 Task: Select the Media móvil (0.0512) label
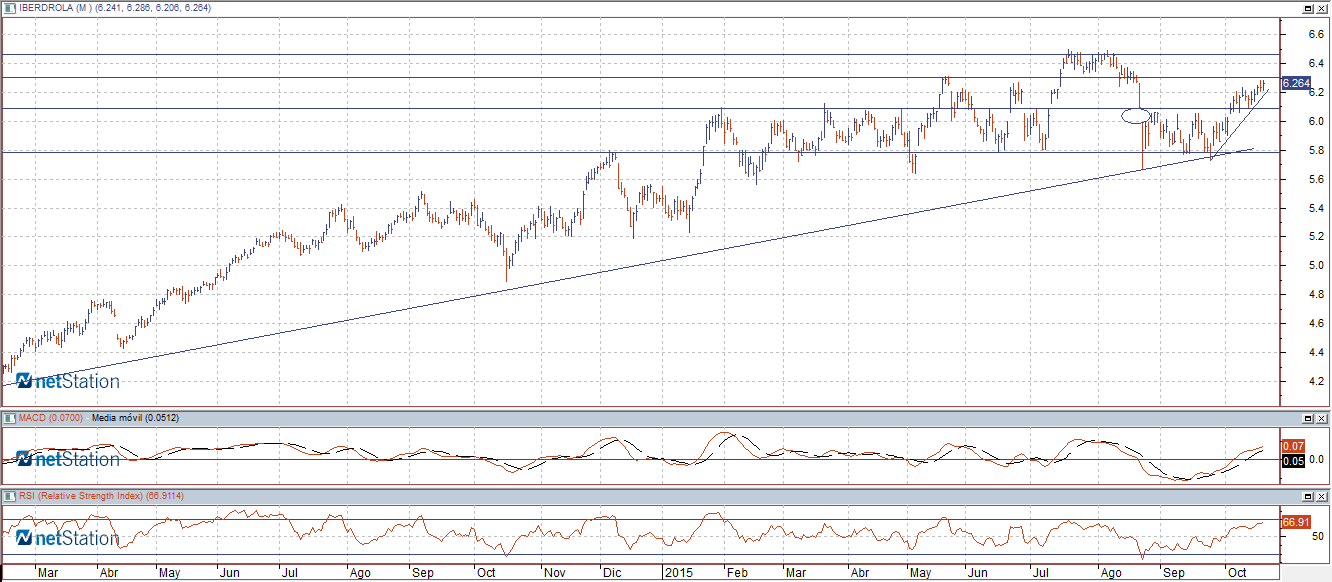coord(134,417)
